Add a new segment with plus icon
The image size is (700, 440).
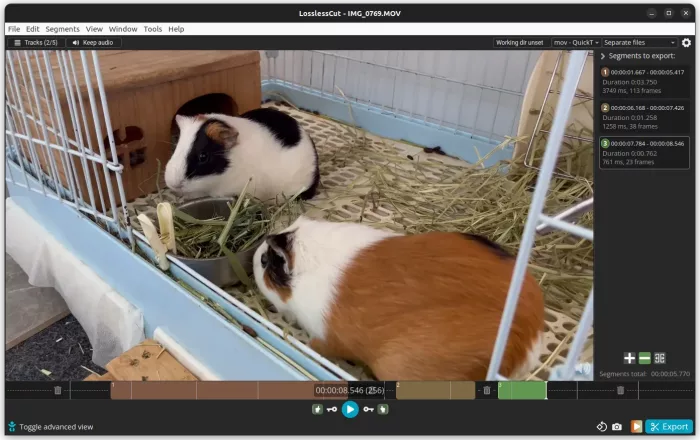click(x=629, y=358)
